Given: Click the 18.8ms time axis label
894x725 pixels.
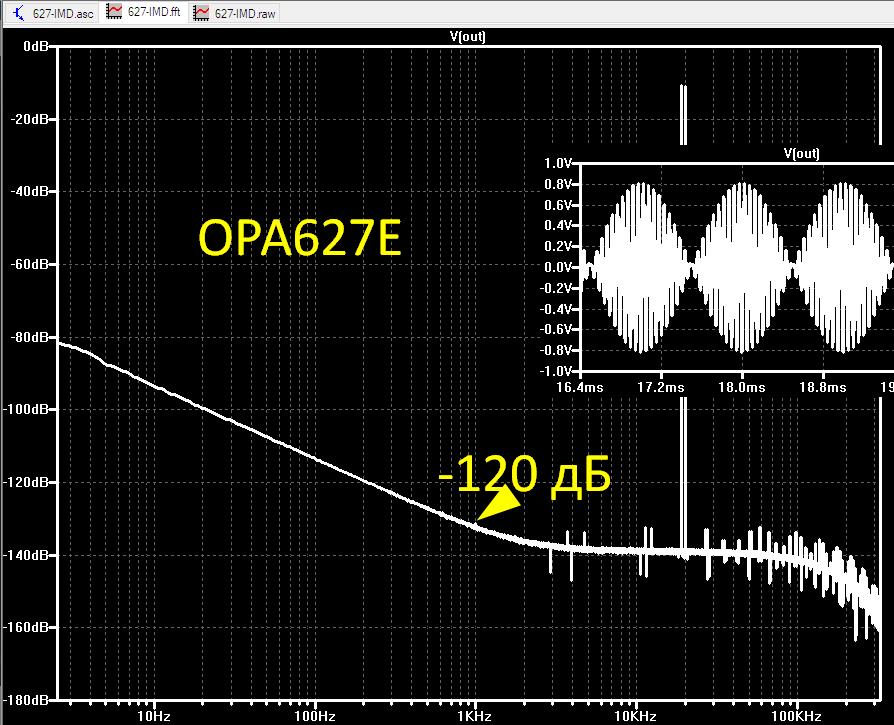Looking at the screenshot, I should pyautogui.click(x=823, y=388).
